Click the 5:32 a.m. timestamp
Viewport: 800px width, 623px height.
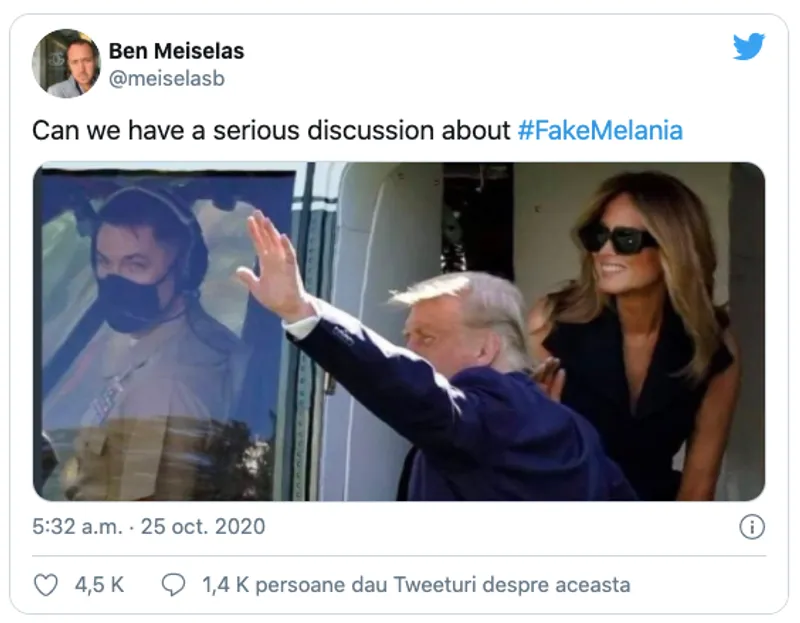click(80, 526)
